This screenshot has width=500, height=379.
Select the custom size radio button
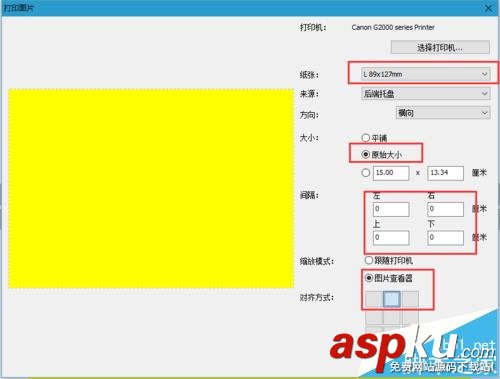pos(366,173)
